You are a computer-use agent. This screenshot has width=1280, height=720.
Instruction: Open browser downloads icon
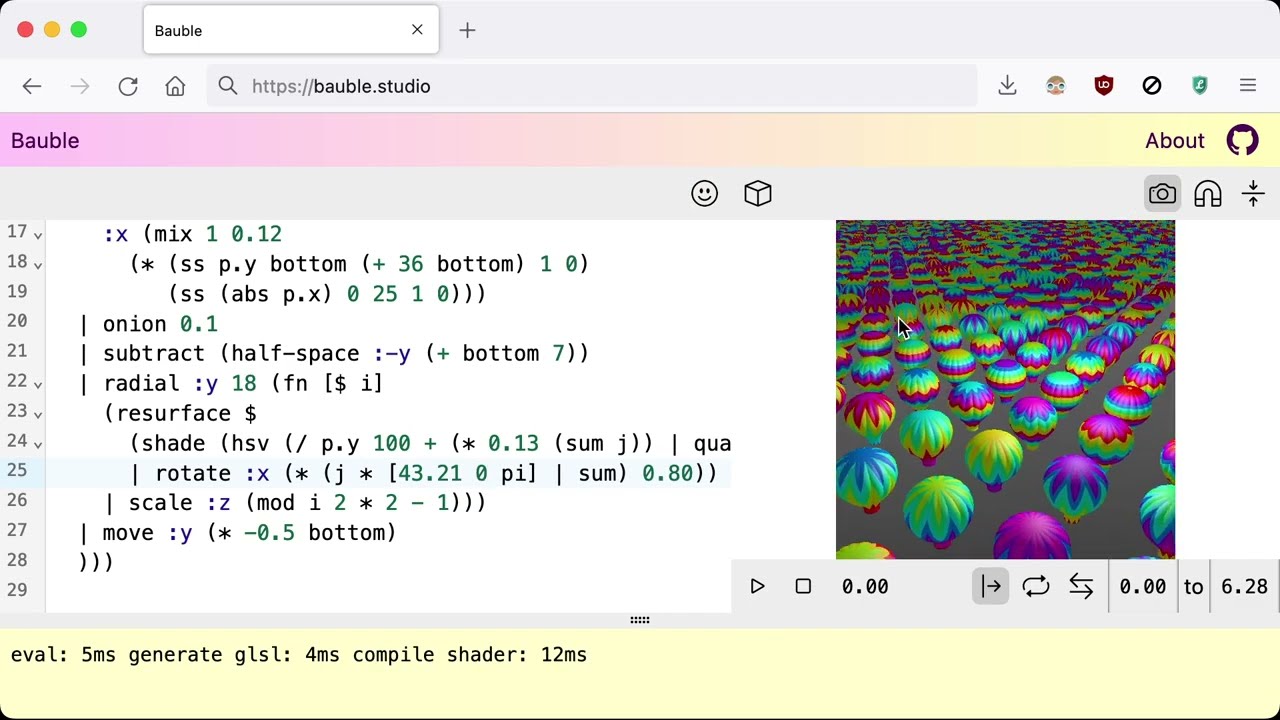pyautogui.click(x=1007, y=87)
